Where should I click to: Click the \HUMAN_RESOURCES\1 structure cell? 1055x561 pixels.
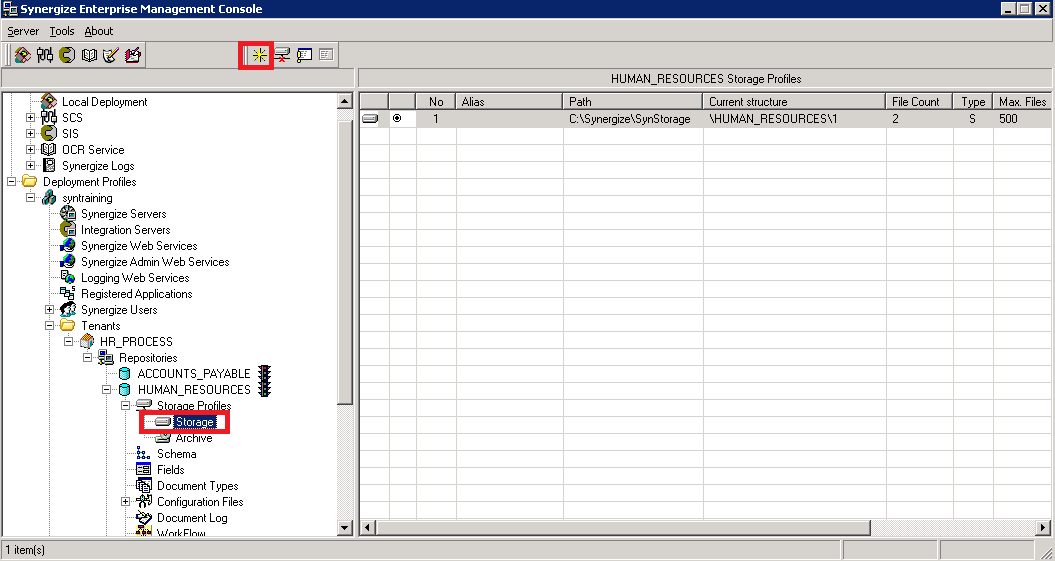click(x=795, y=119)
